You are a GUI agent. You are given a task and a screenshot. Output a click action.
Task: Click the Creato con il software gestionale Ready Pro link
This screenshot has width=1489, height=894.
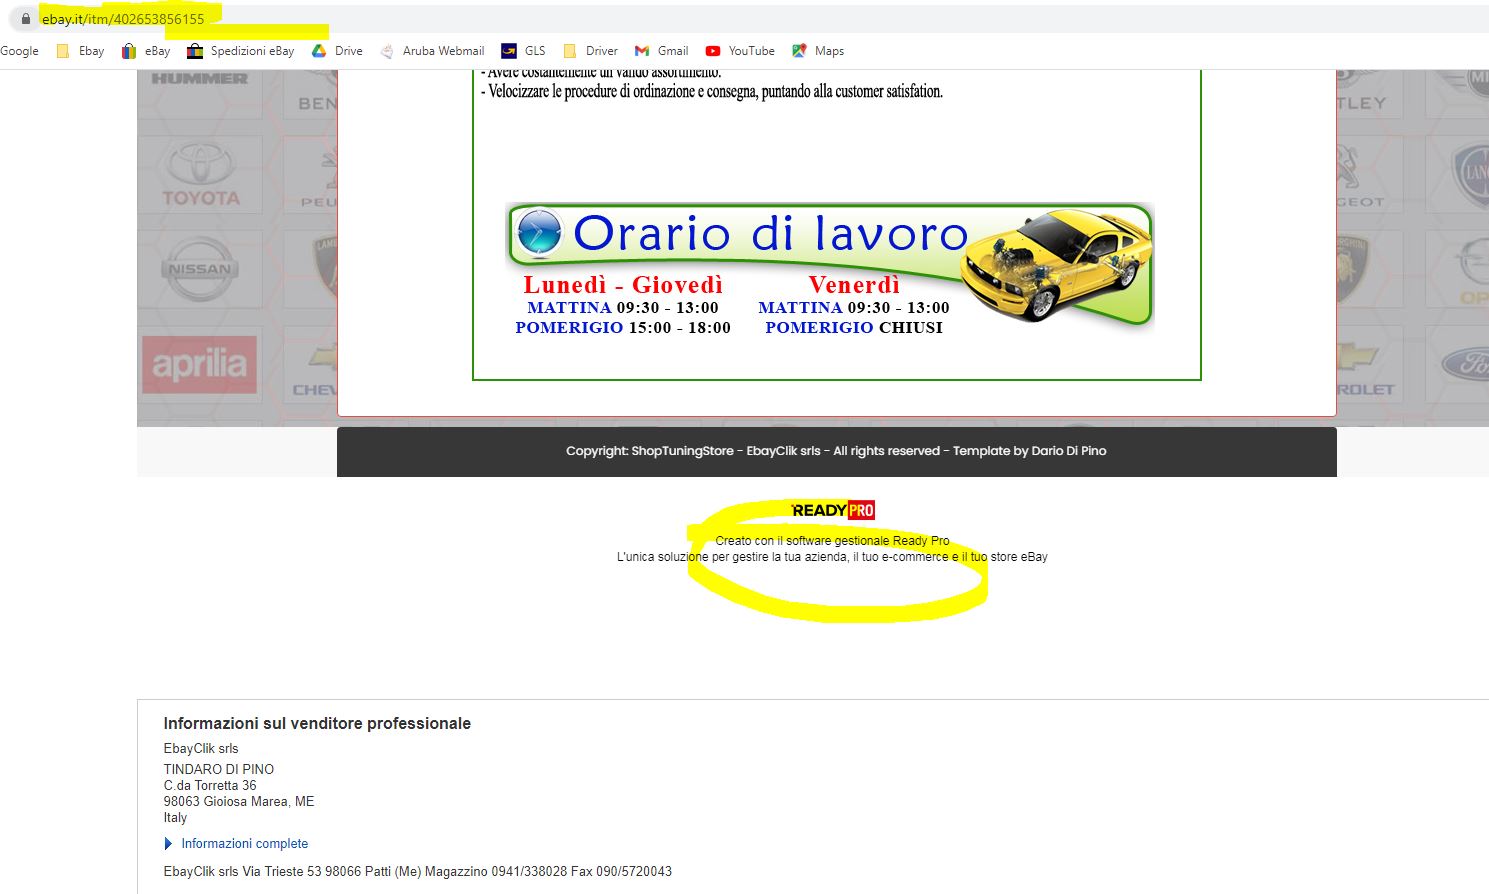click(832, 541)
